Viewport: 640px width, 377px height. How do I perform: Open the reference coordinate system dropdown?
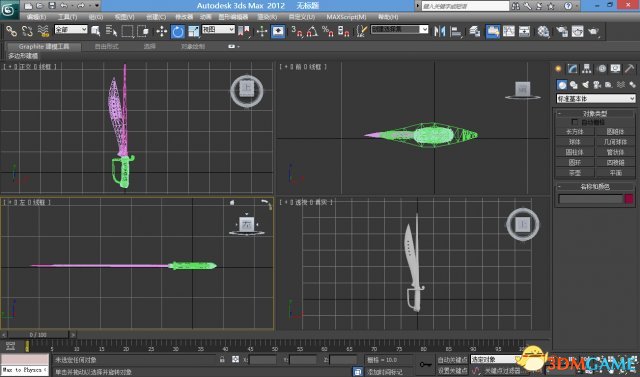218,29
